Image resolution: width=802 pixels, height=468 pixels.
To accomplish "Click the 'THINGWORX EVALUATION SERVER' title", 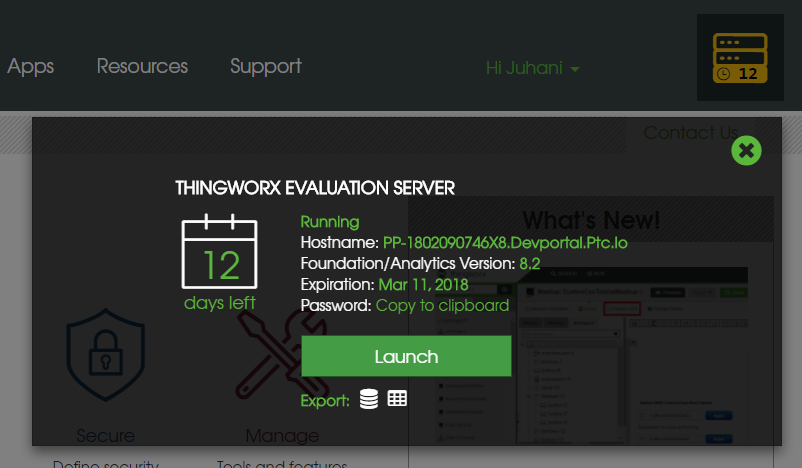I will (x=315, y=188).
